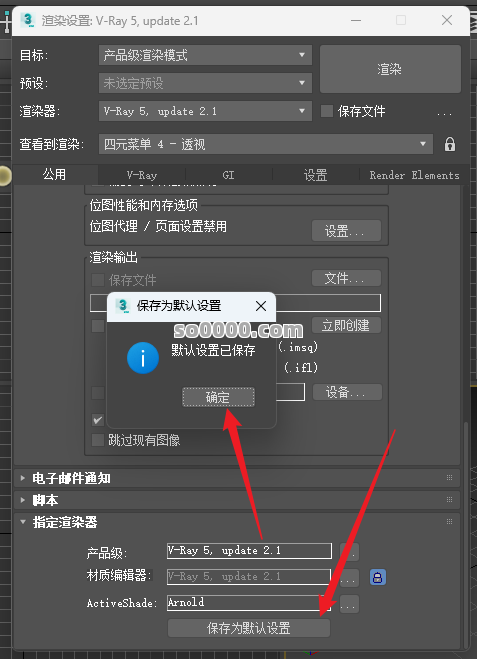The image size is (477, 659).
Task: Uncheck the checked box above 跳过现有图像
Action: coord(98,419)
